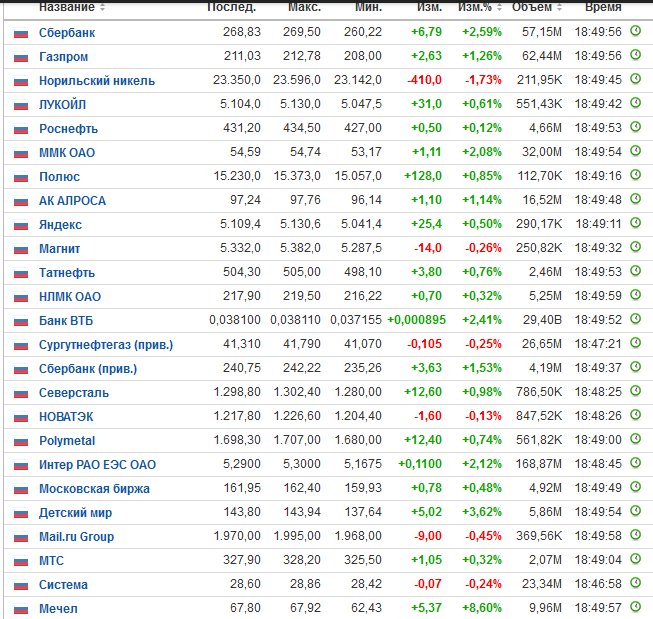Open the НЛМК ОАО stock link
The width and height of the screenshot is (653, 619).
coord(70,297)
